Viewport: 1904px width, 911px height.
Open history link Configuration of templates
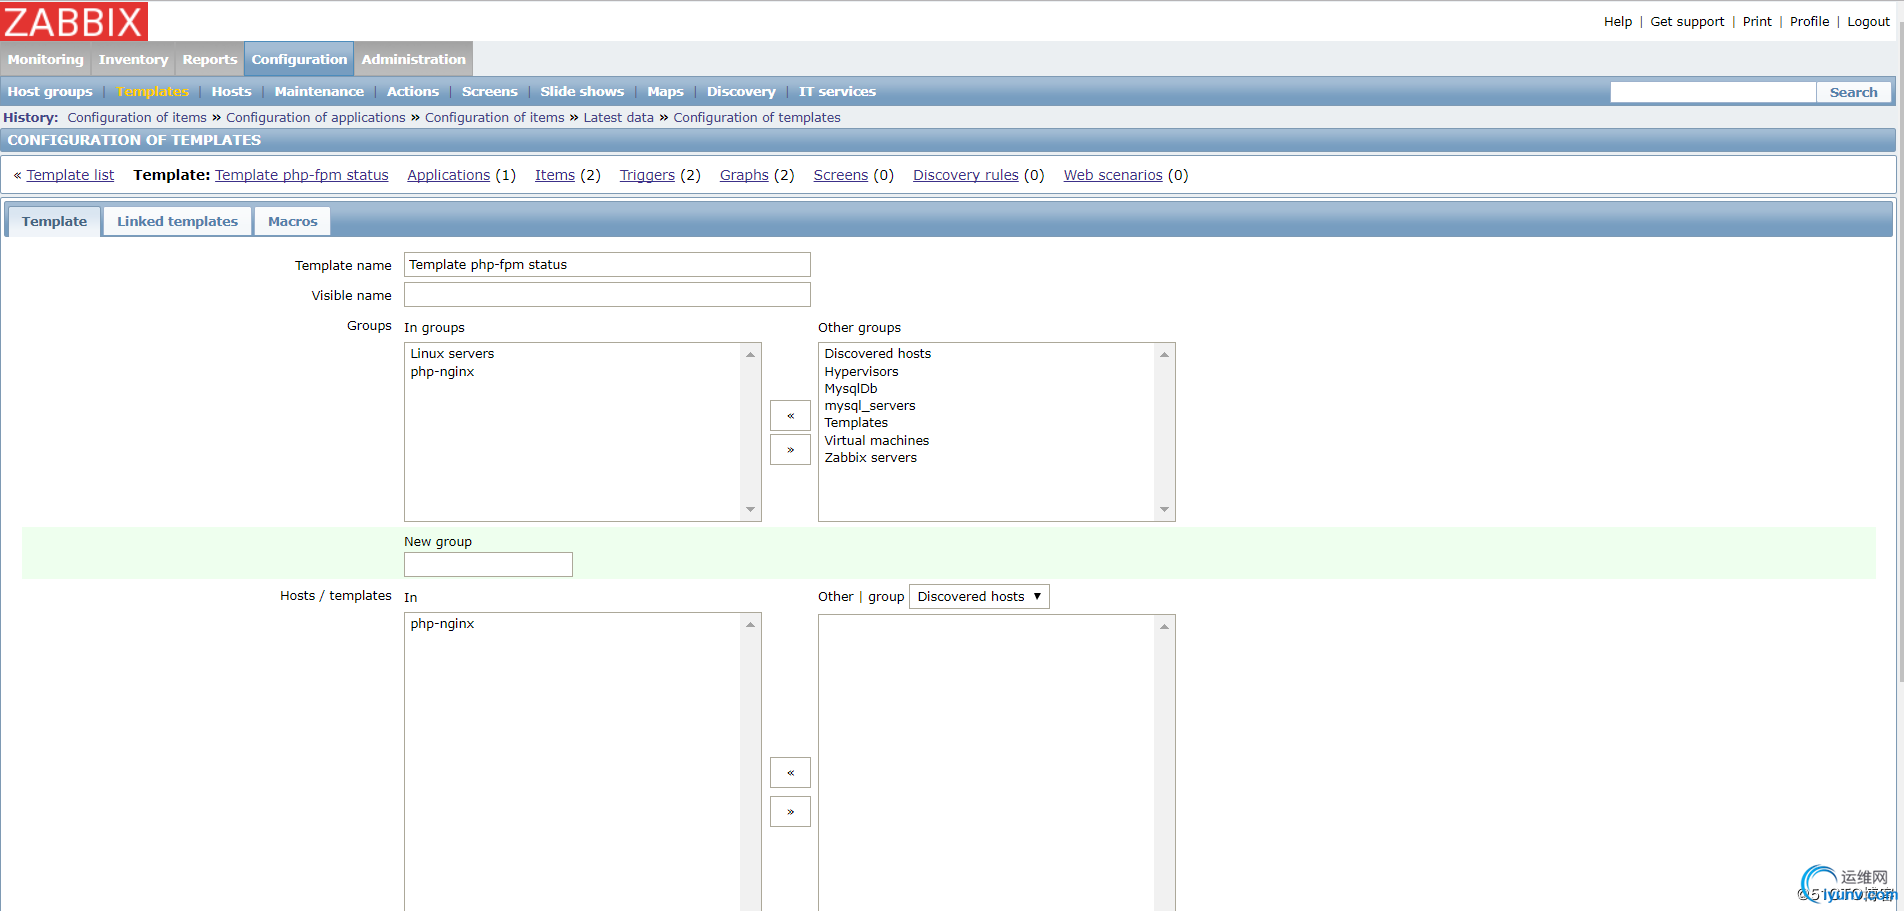pyautogui.click(x=757, y=118)
